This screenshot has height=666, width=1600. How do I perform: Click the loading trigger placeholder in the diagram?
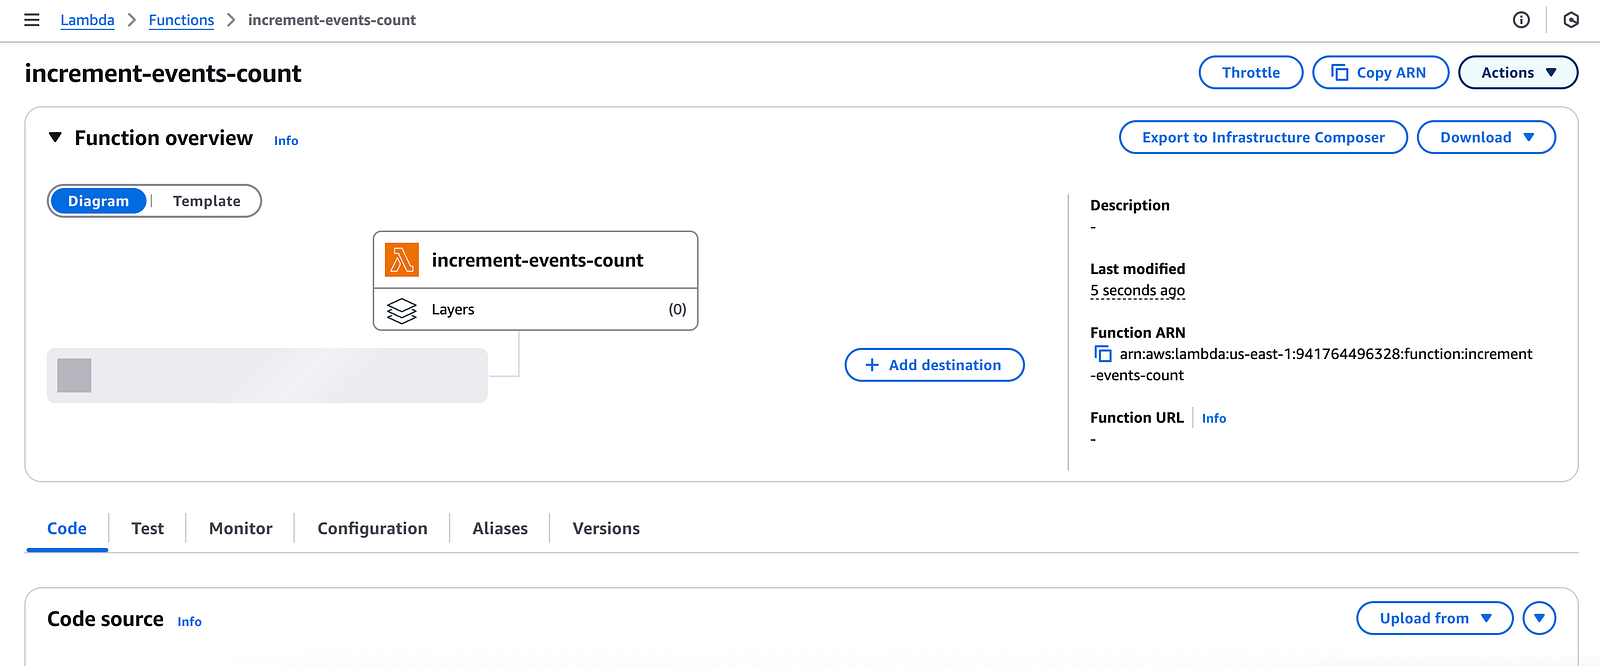(267, 375)
